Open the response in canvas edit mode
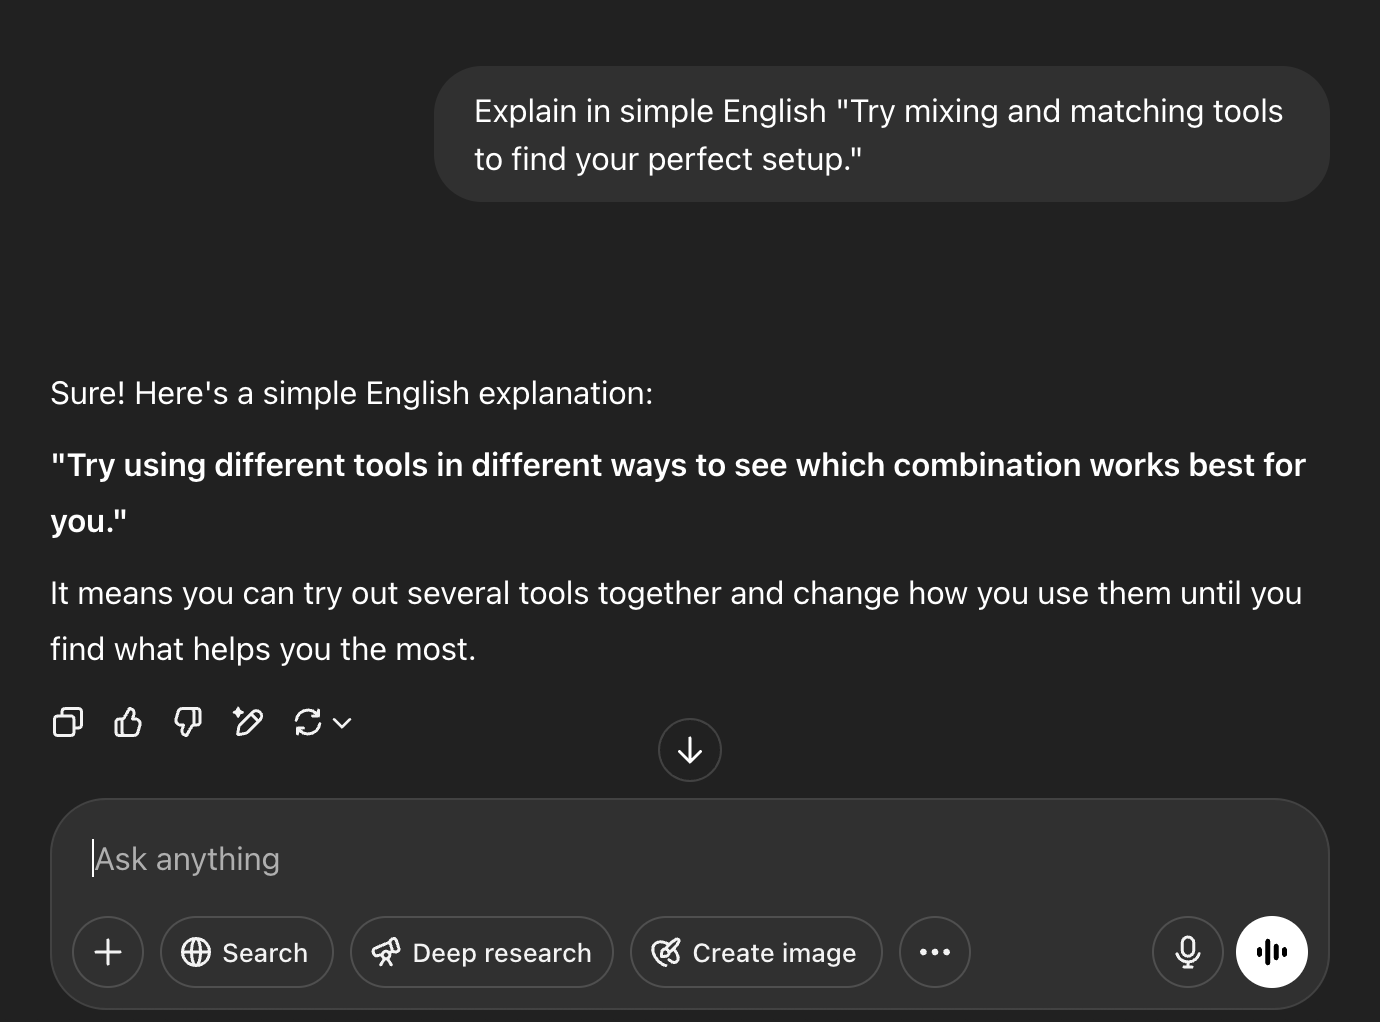Image resolution: width=1380 pixels, height=1022 pixels. pos(247,722)
